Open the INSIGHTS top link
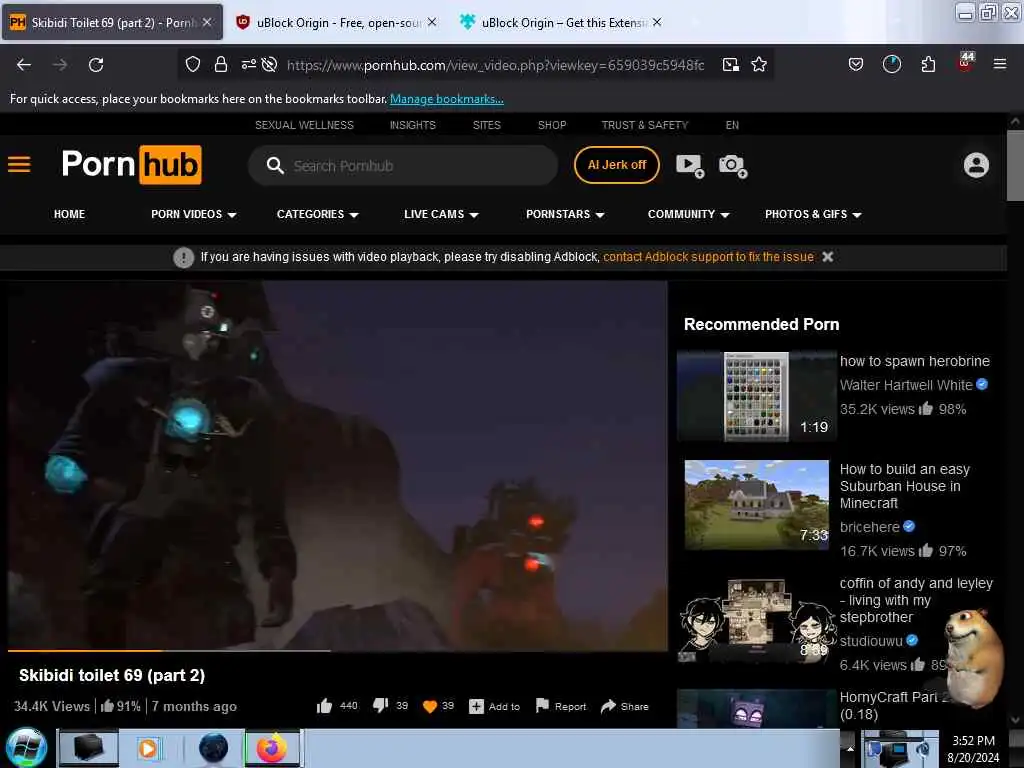The height and width of the screenshot is (768, 1024). point(413,125)
